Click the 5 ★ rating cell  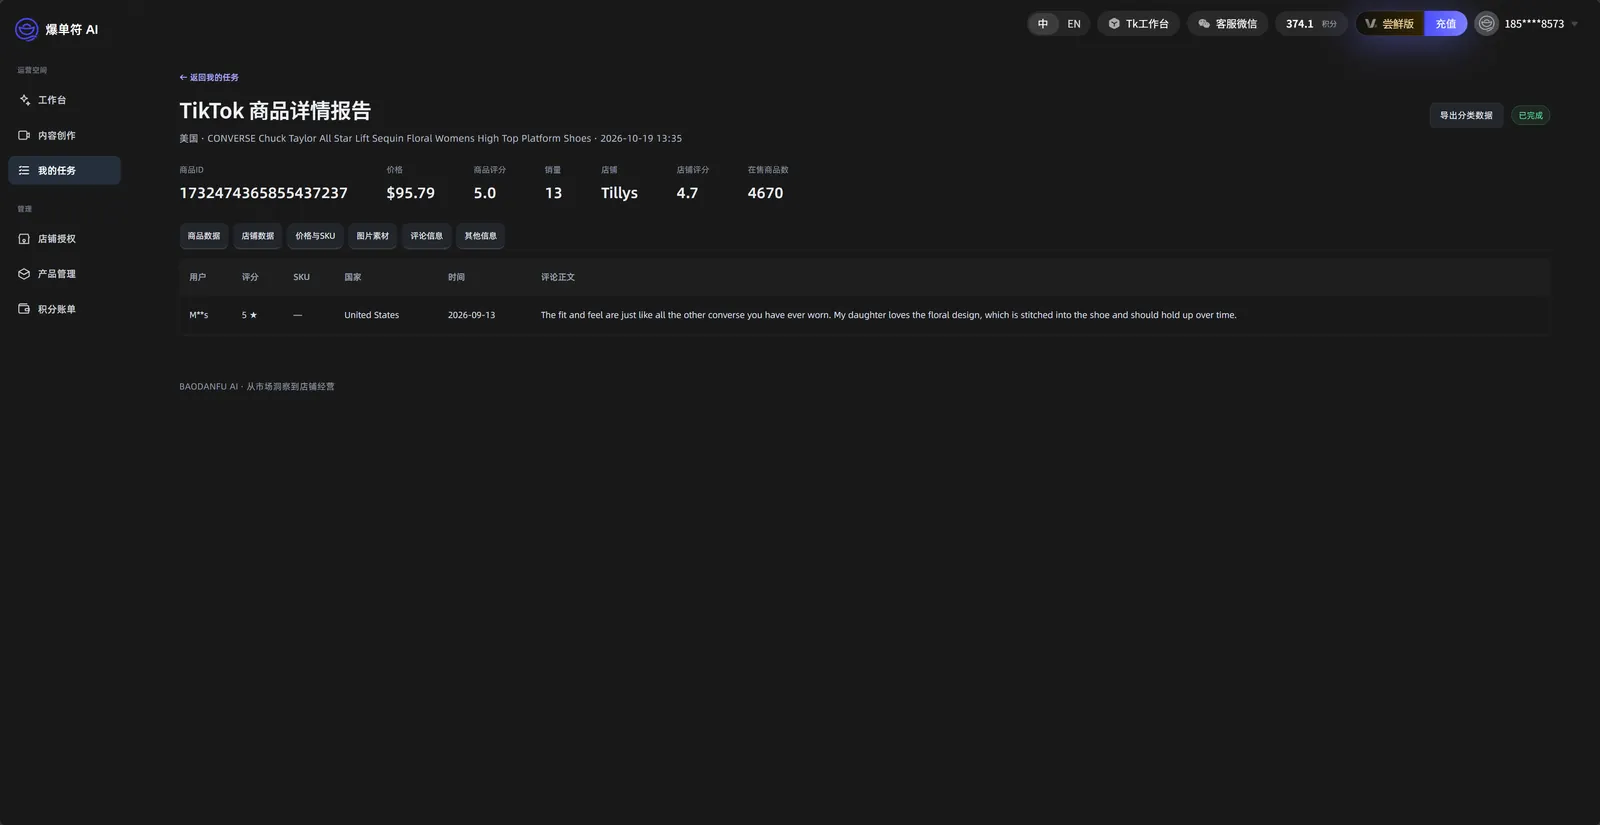[x=249, y=315]
